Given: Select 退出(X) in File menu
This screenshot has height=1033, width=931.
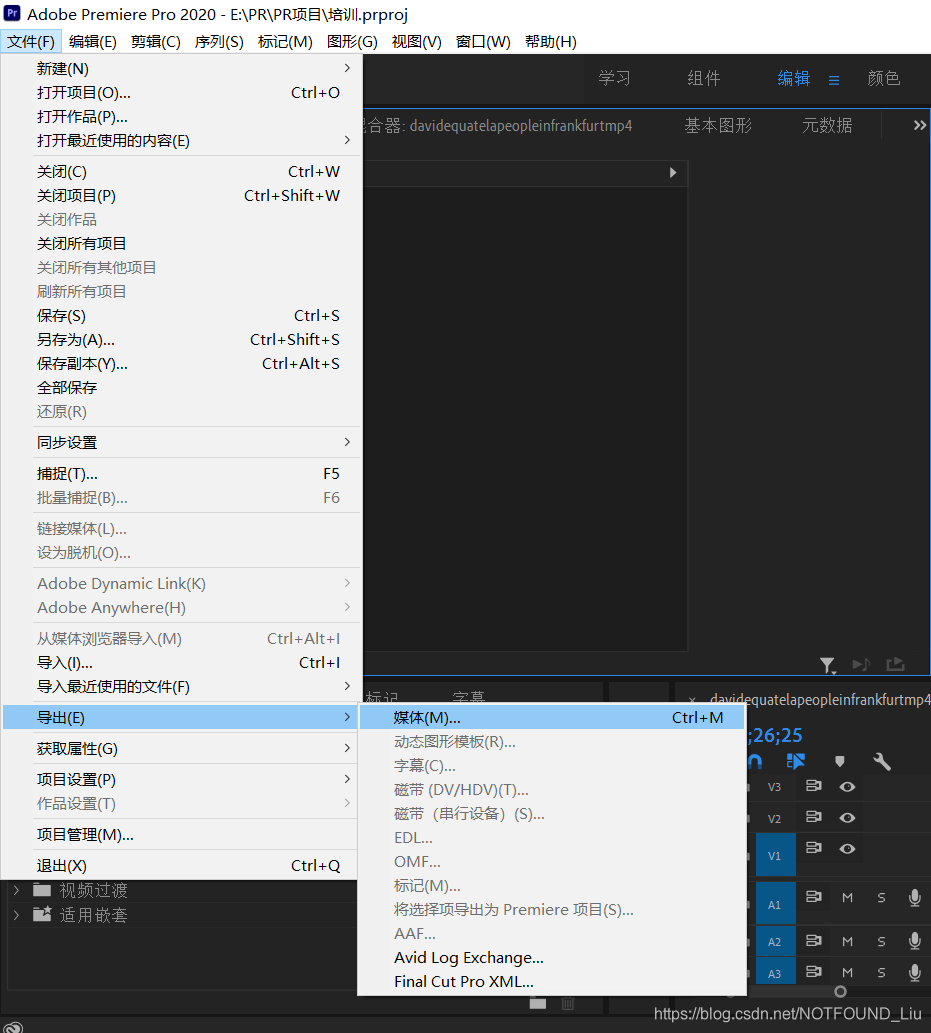Looking at the screenshot, I should pyautogui.click(x=181, y=866).
